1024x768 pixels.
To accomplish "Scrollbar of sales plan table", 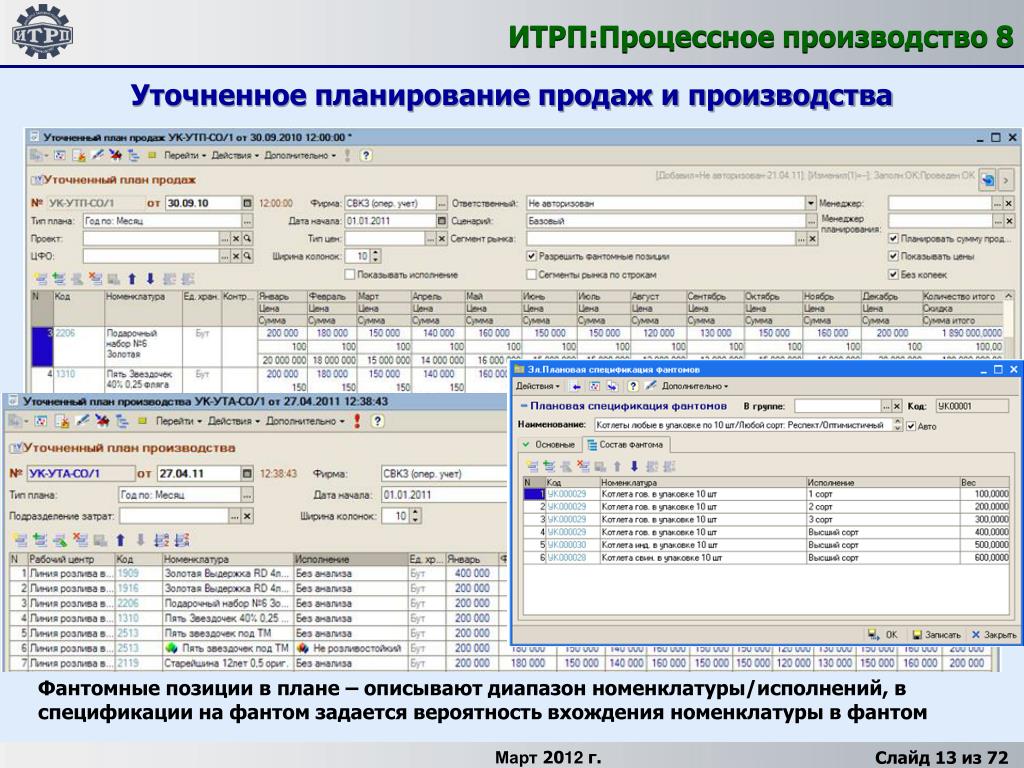I will tap(1009, 340).
